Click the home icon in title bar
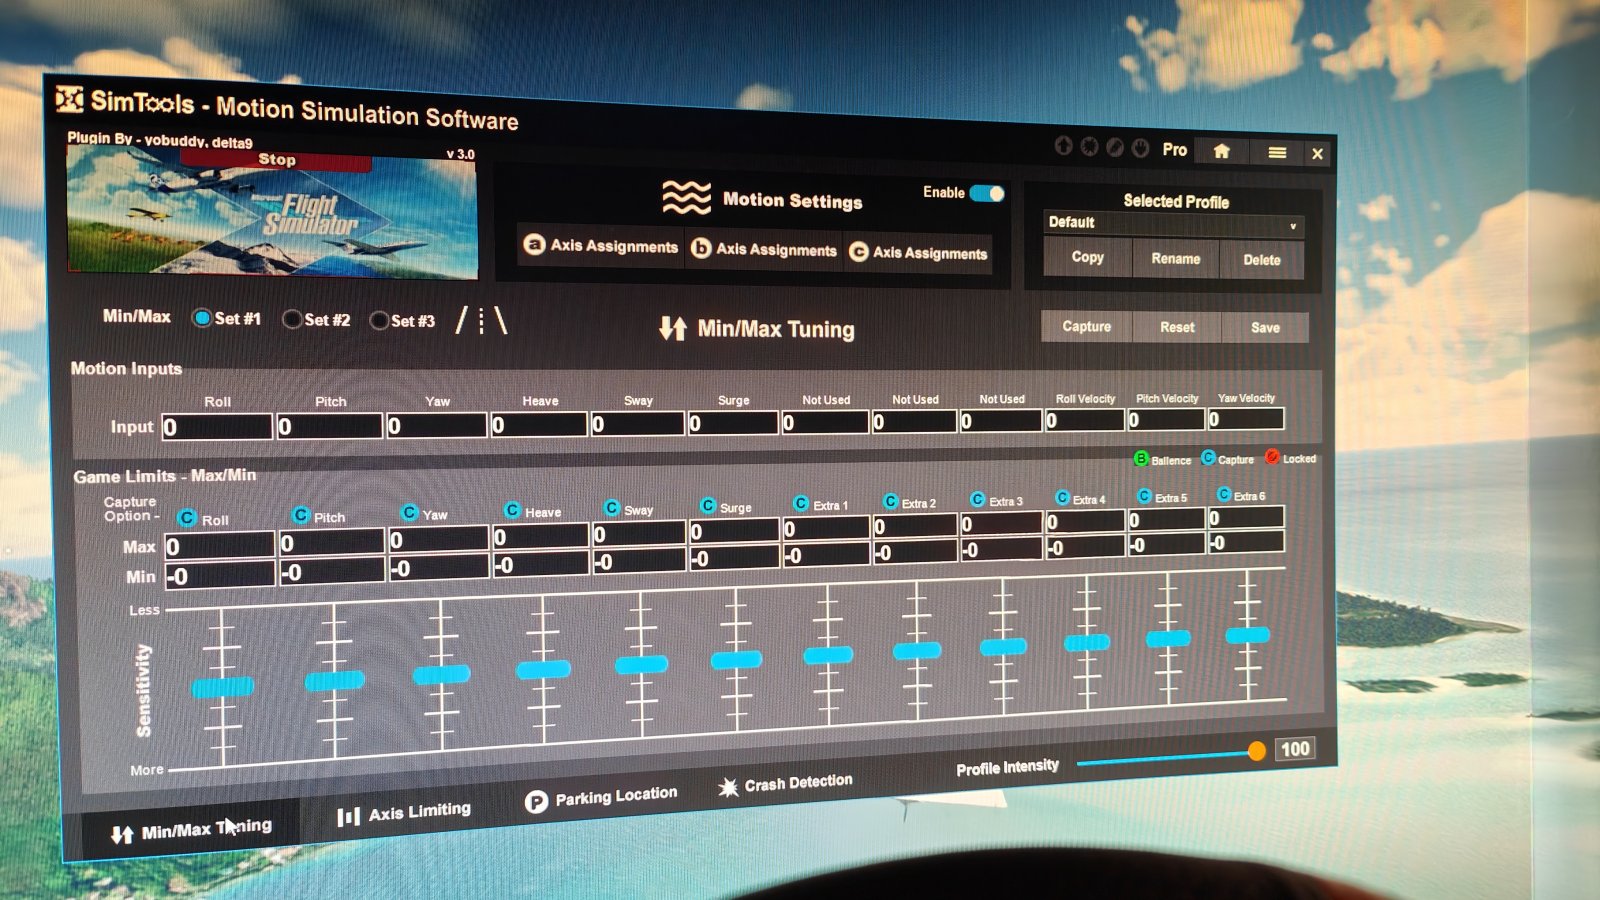This screenshot has height=900, width=1600. coord(1221,151)
